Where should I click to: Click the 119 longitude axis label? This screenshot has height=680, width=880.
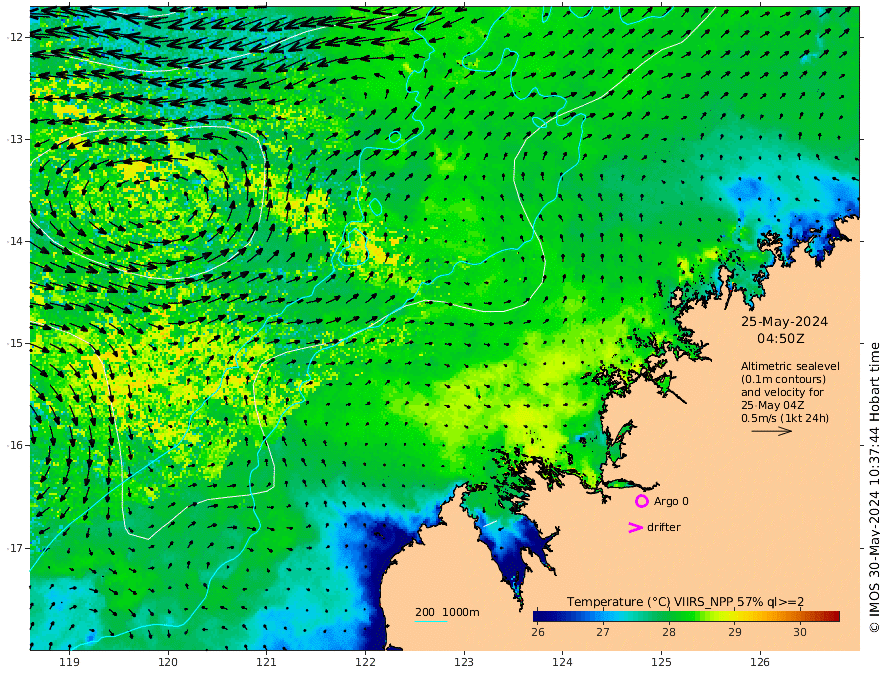point(70,662)
